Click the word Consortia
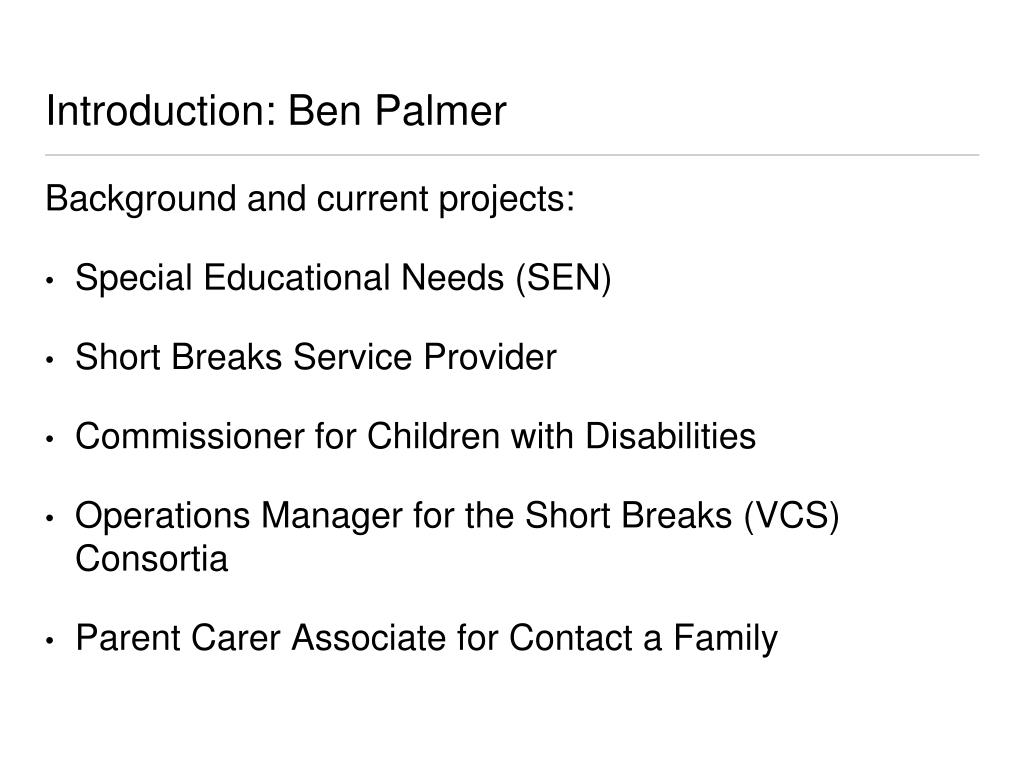The width and height of the screenshot is (1024, 768). pos(152,559)
